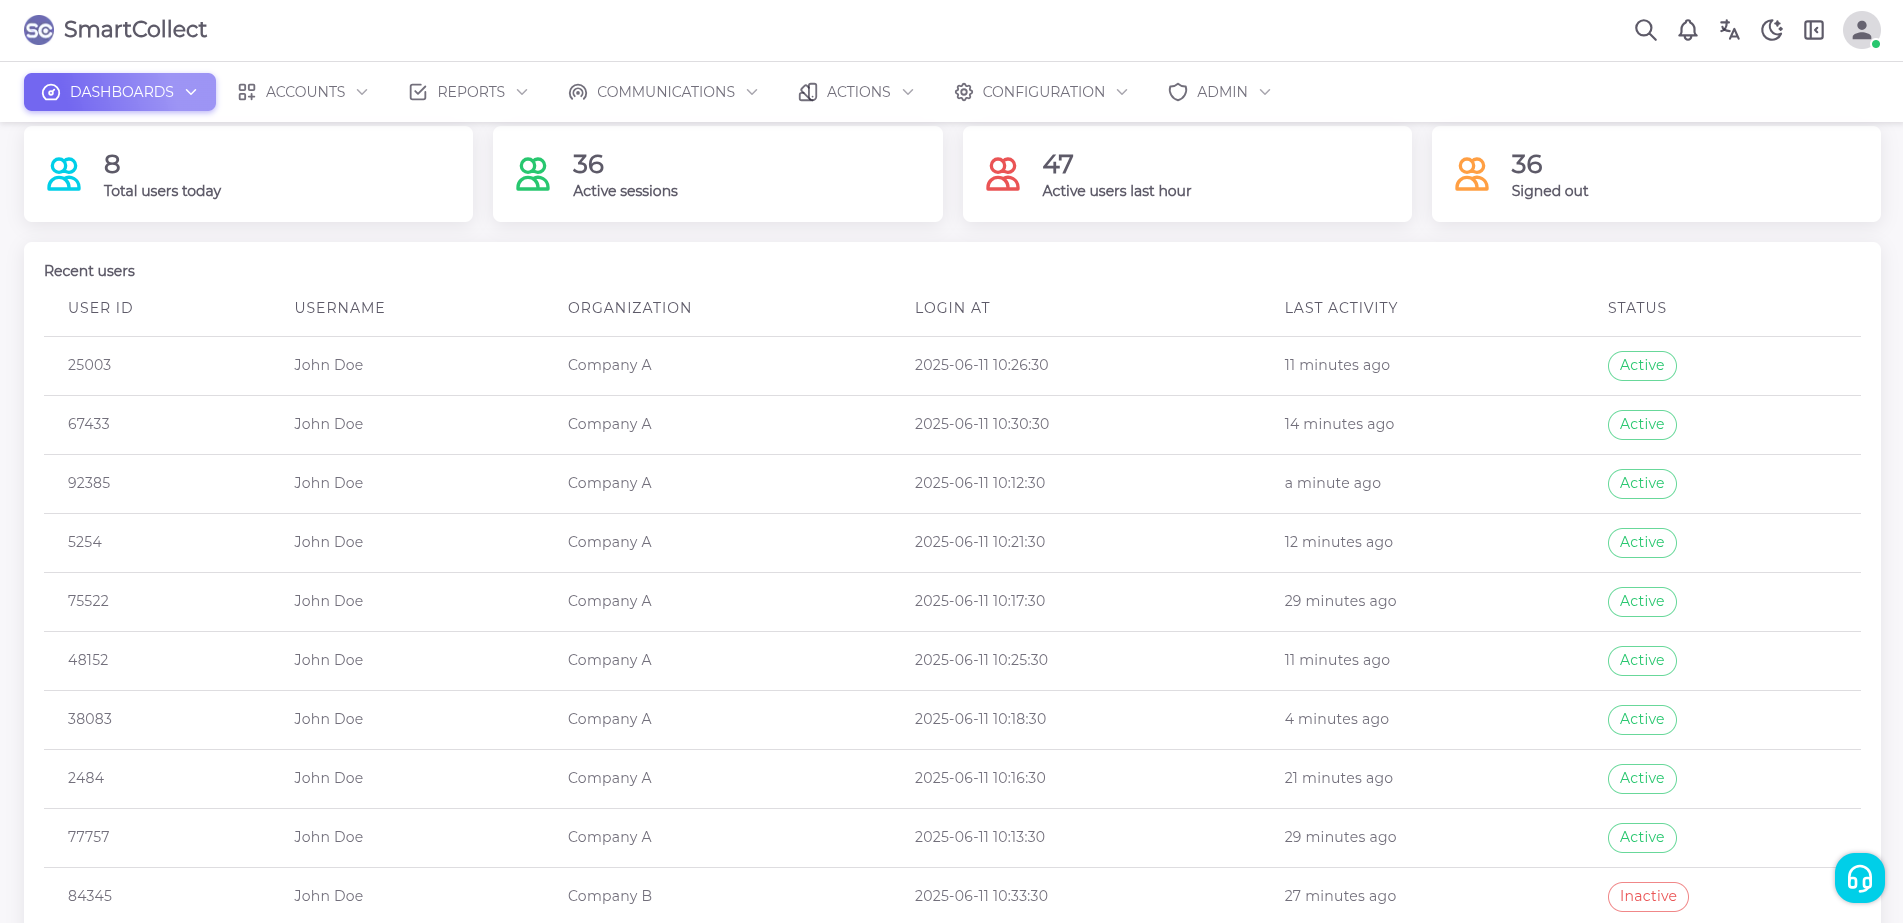Open the language translate icon
Screen dimensions: 1903x923
(1730, 30)
